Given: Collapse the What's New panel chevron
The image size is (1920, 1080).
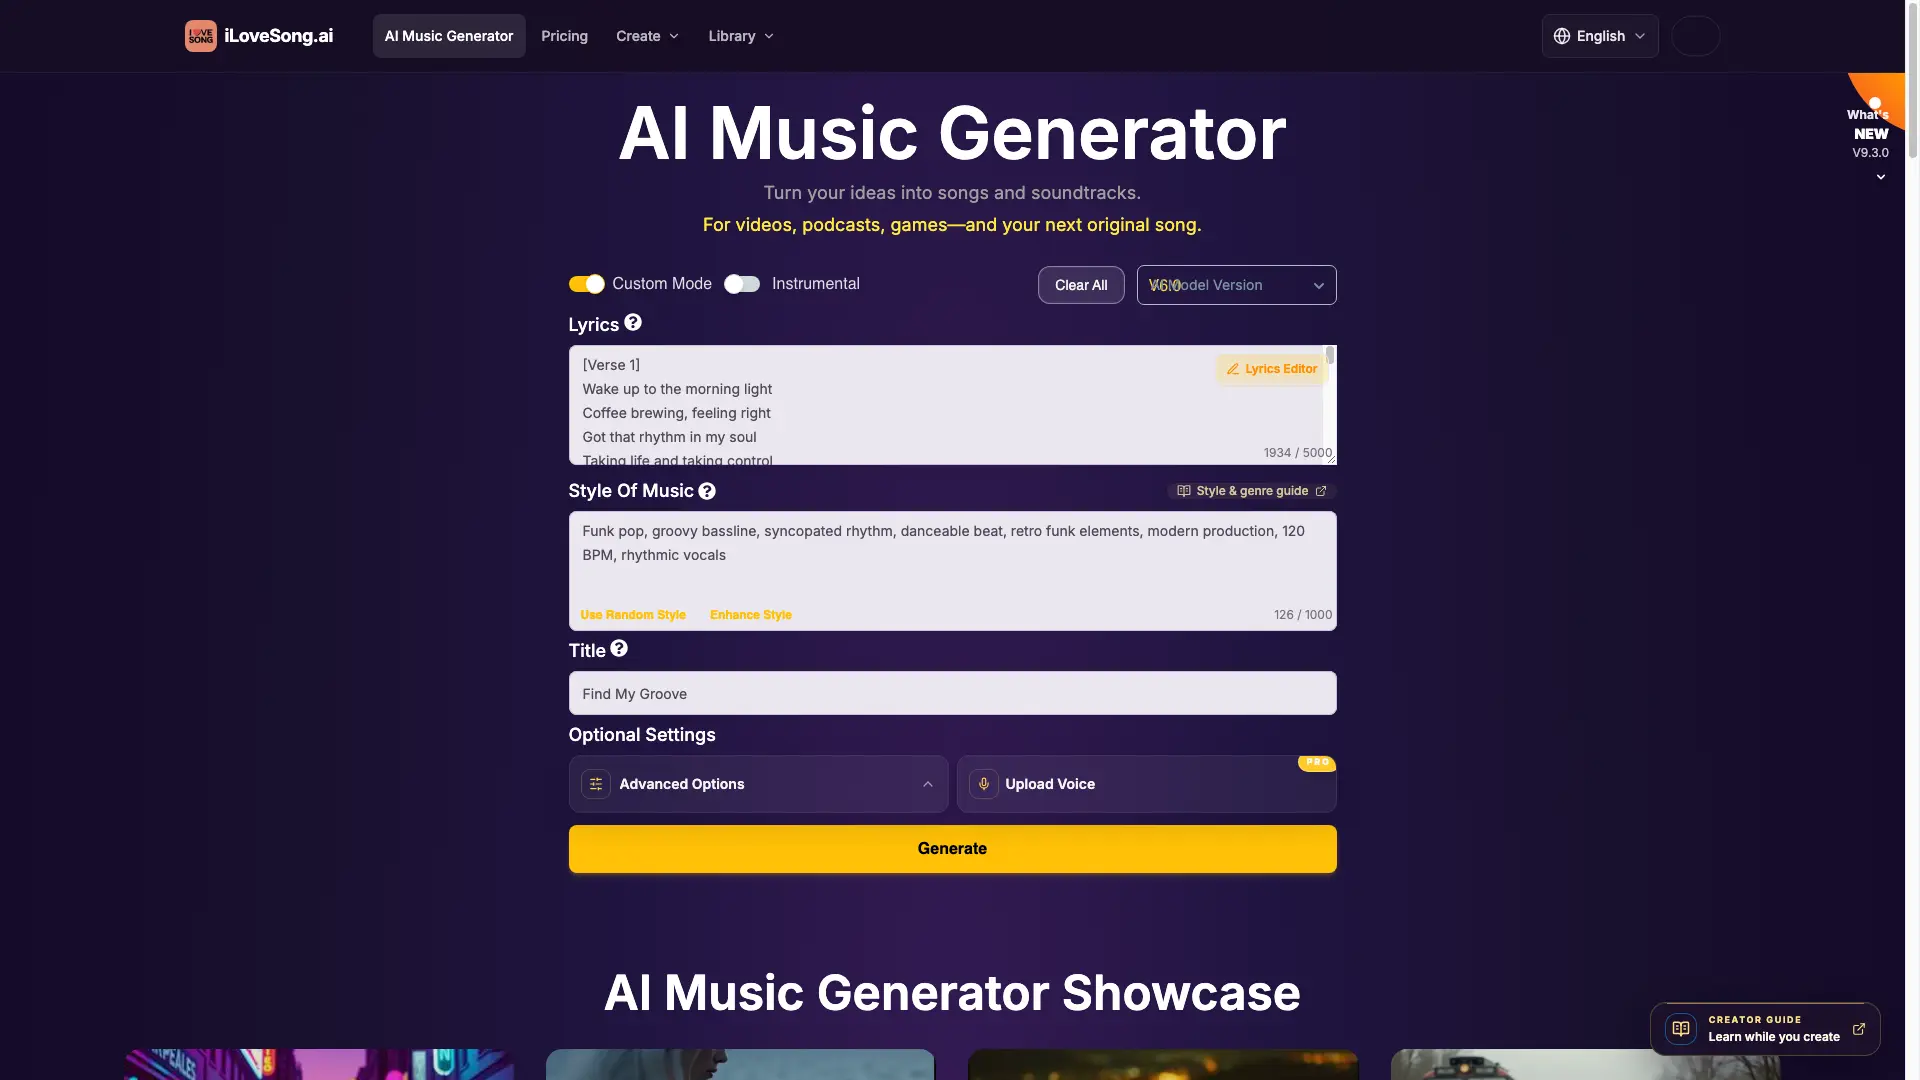Looking at the screenshot, I should 1881,177.
